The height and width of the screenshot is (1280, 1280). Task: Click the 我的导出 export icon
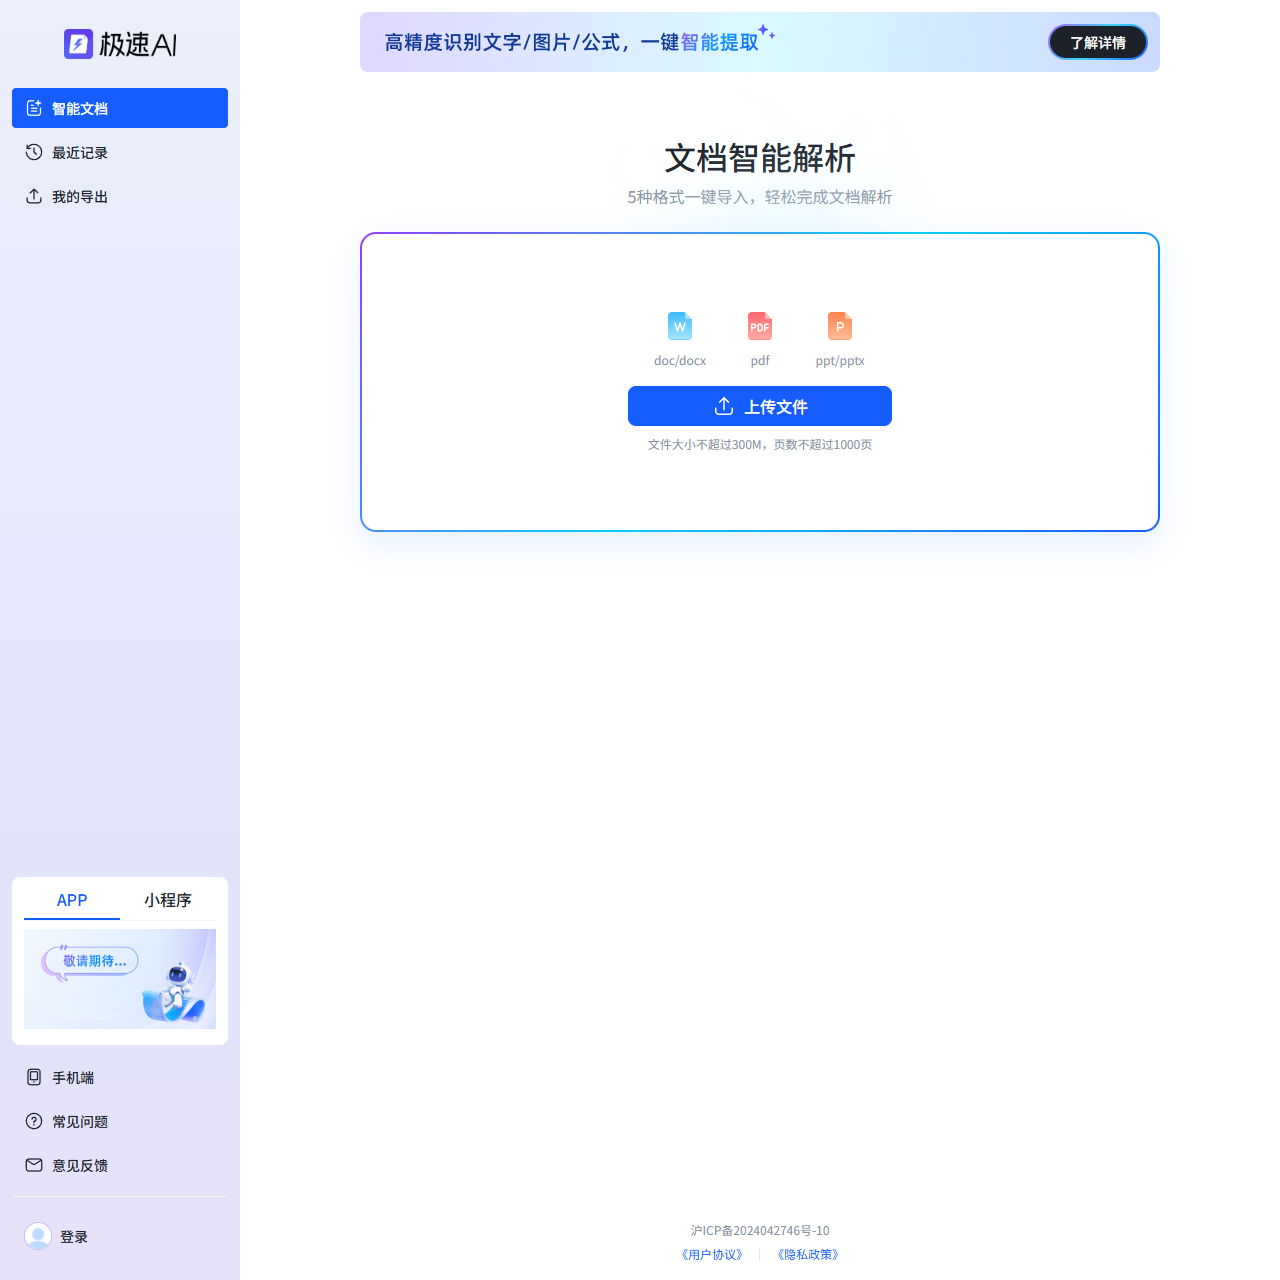tap(33, 196)
